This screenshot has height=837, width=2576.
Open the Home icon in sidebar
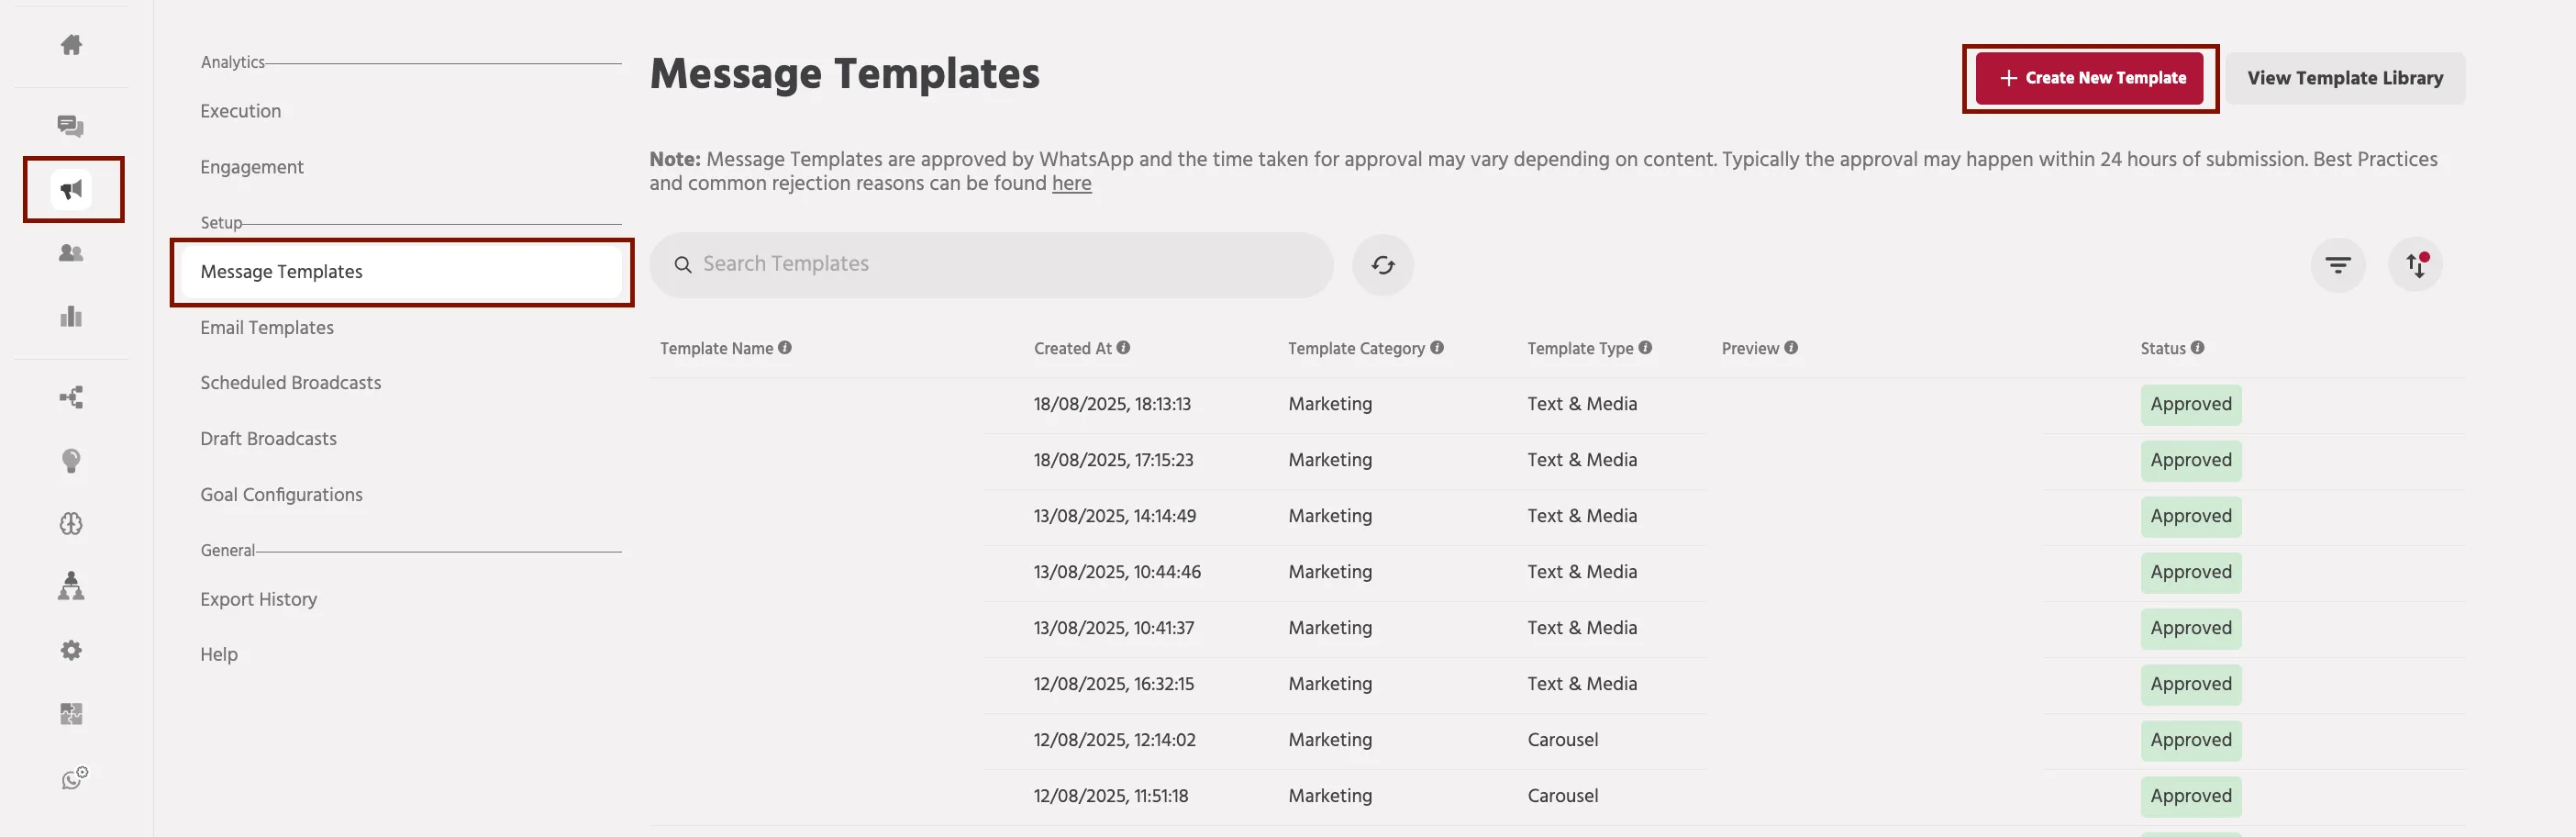click(71, 45)
